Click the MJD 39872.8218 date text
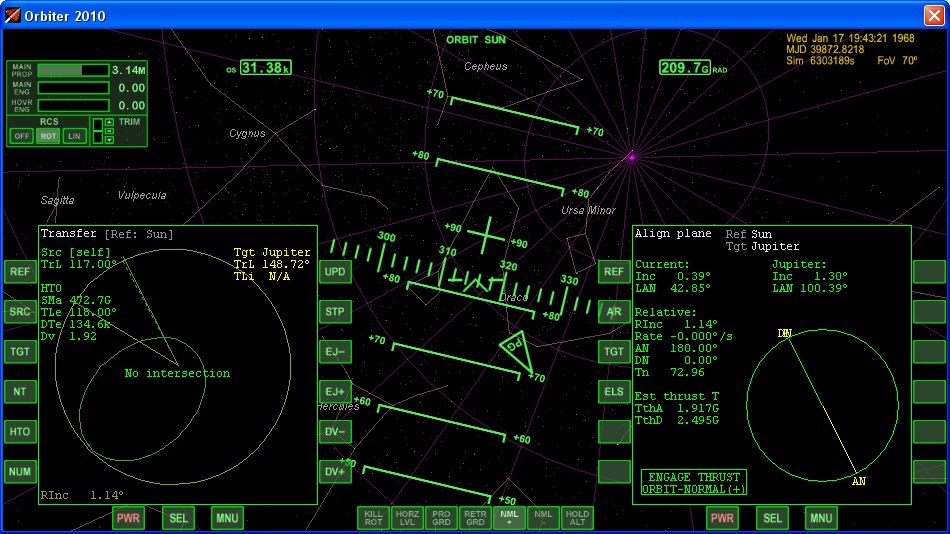Image resolution: width=950 pixels, height=534 pixels. pos(825,50)
